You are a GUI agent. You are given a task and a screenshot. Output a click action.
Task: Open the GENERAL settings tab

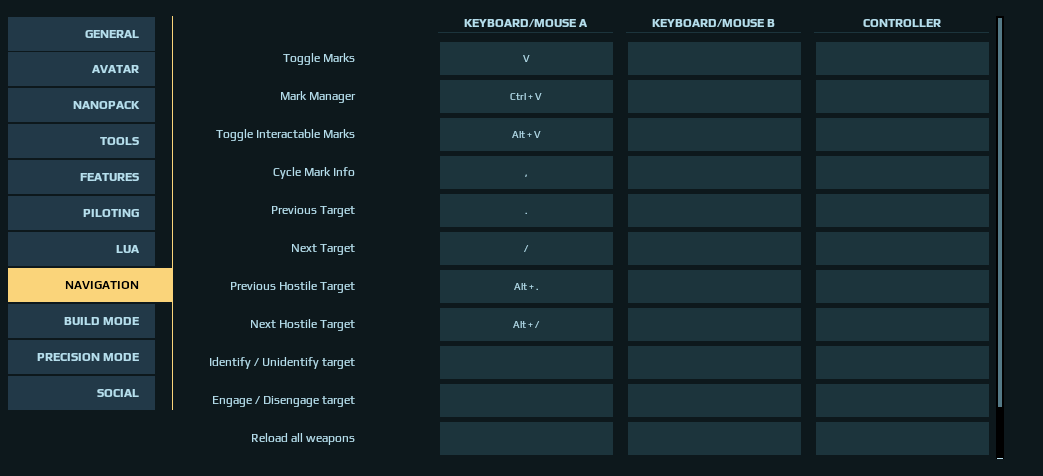click(x=81, y=34)
